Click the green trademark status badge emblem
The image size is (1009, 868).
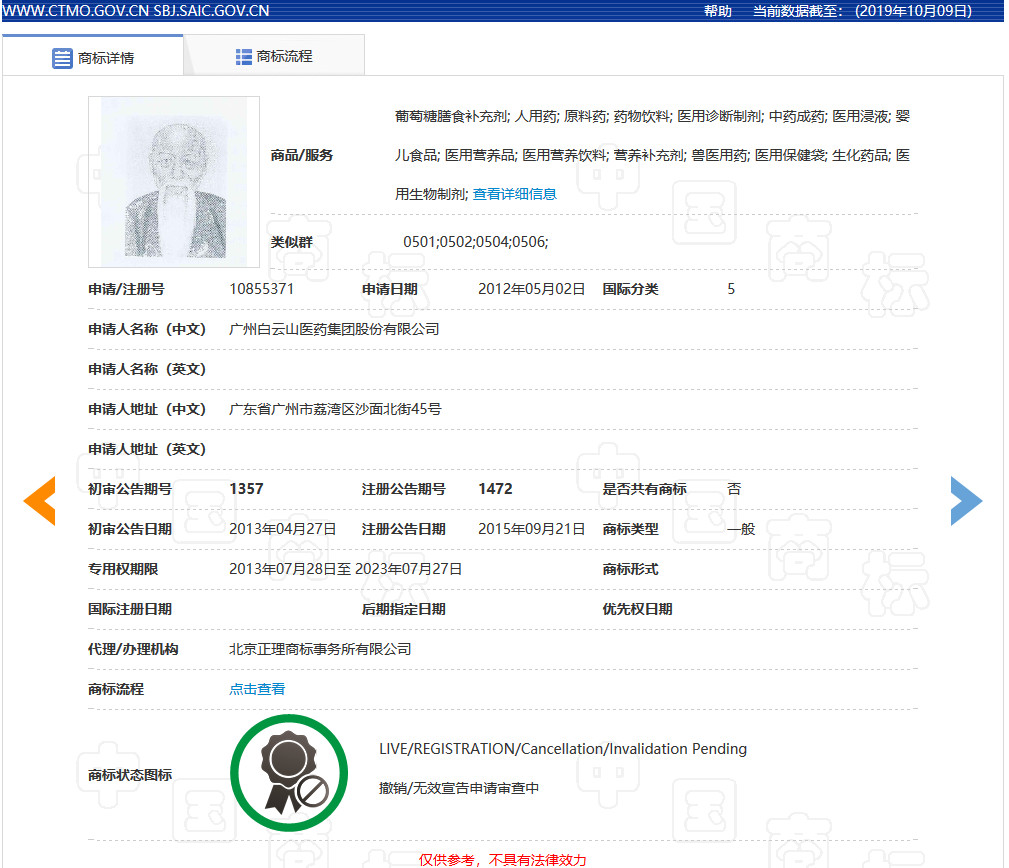pyautogui.click(x=289, y=772)
